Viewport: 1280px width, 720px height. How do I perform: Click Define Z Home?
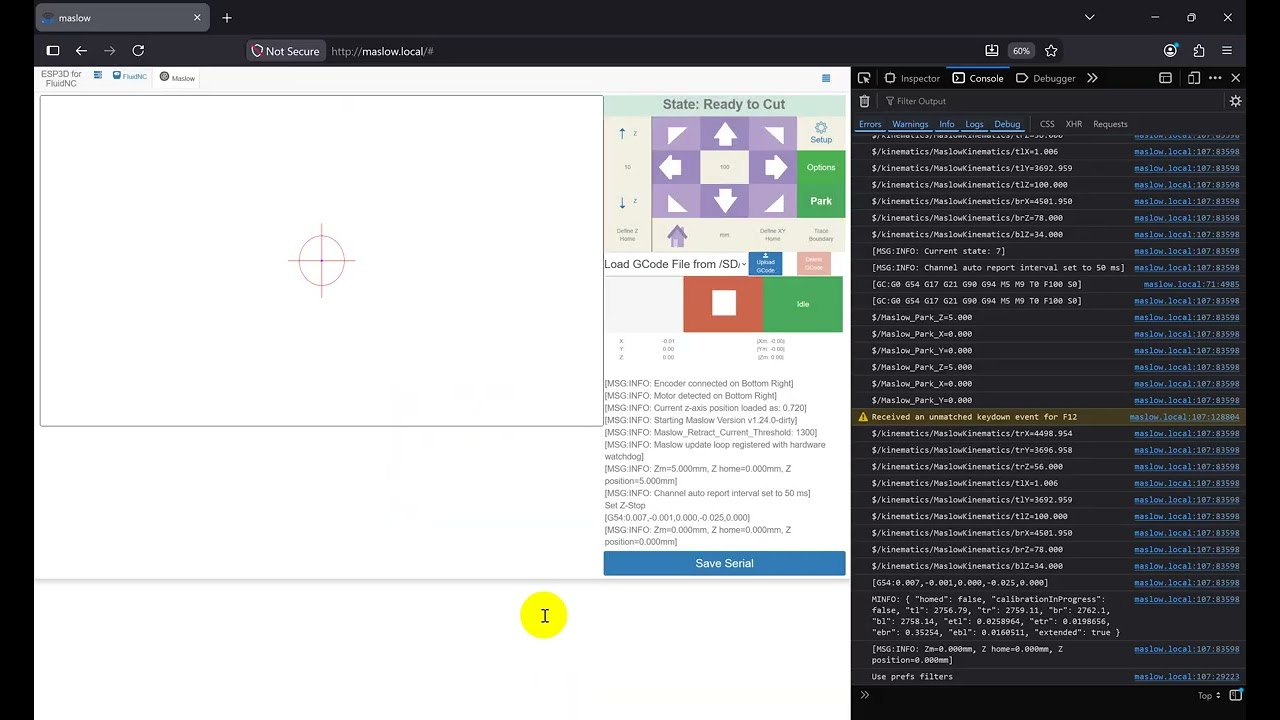click(627, 235)
